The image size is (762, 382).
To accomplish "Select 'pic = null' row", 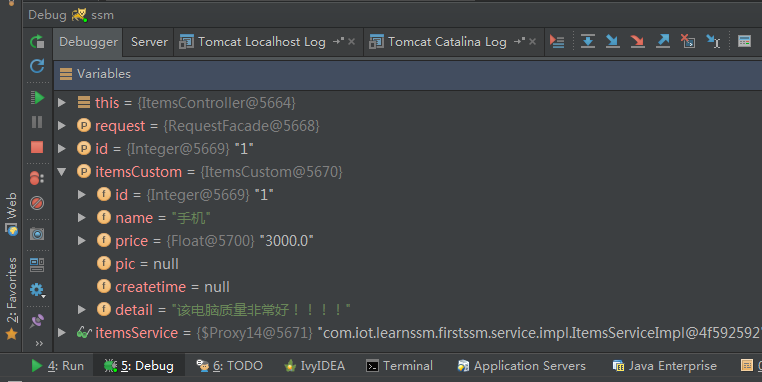I will coord(408,264).
